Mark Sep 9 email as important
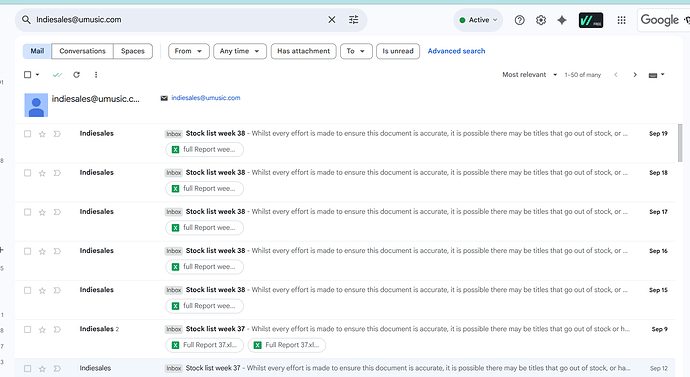The height and width of the screenshot is (377, 690). pos(57,329)
